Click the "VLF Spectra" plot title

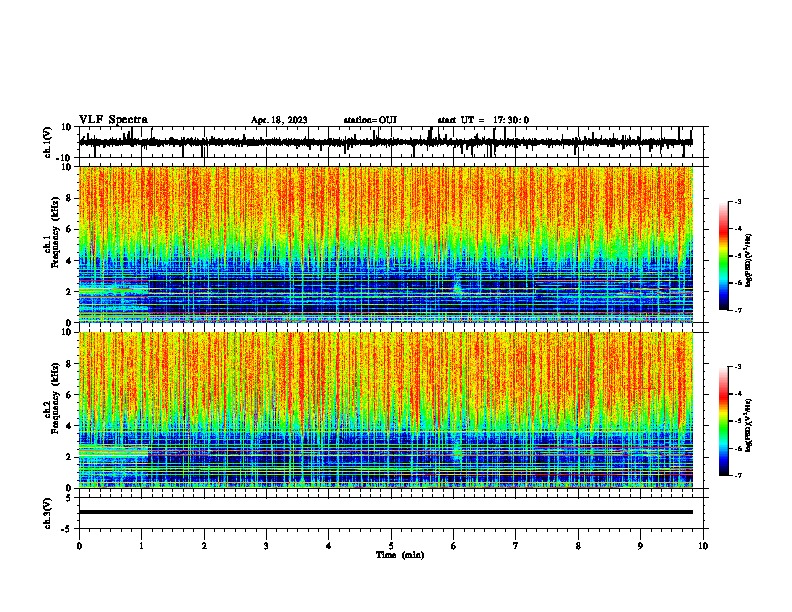click(x=113, y=119)
